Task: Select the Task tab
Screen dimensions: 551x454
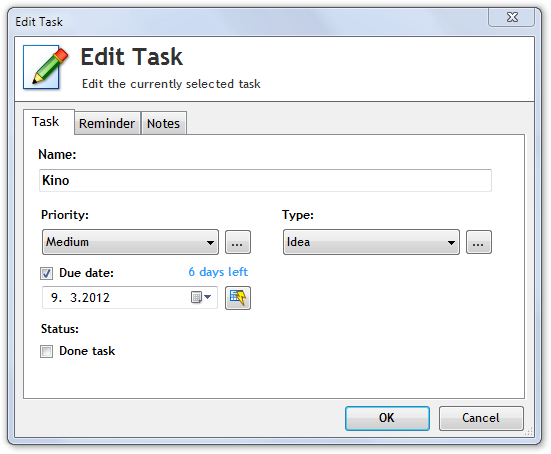Action: [45, 122]
